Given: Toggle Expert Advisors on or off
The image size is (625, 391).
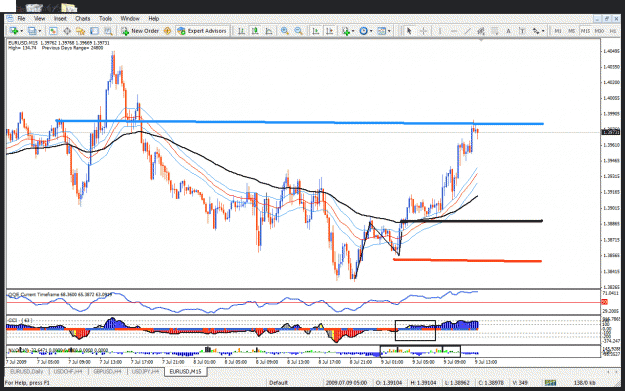Looking at the screenshot, I should click(x=202, y=31).
